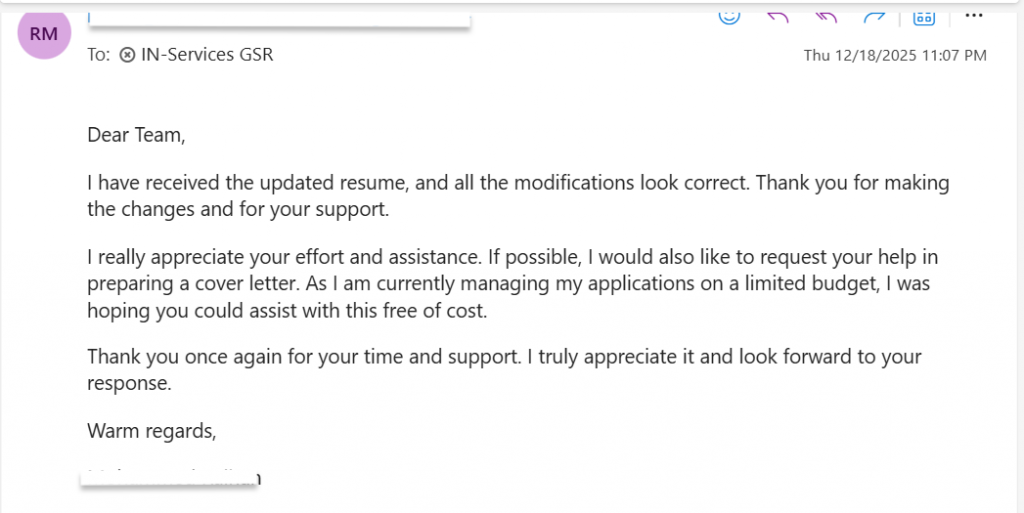
Task: Click the circled X icon before IN-Services GSR
Action: pos(127,55)
